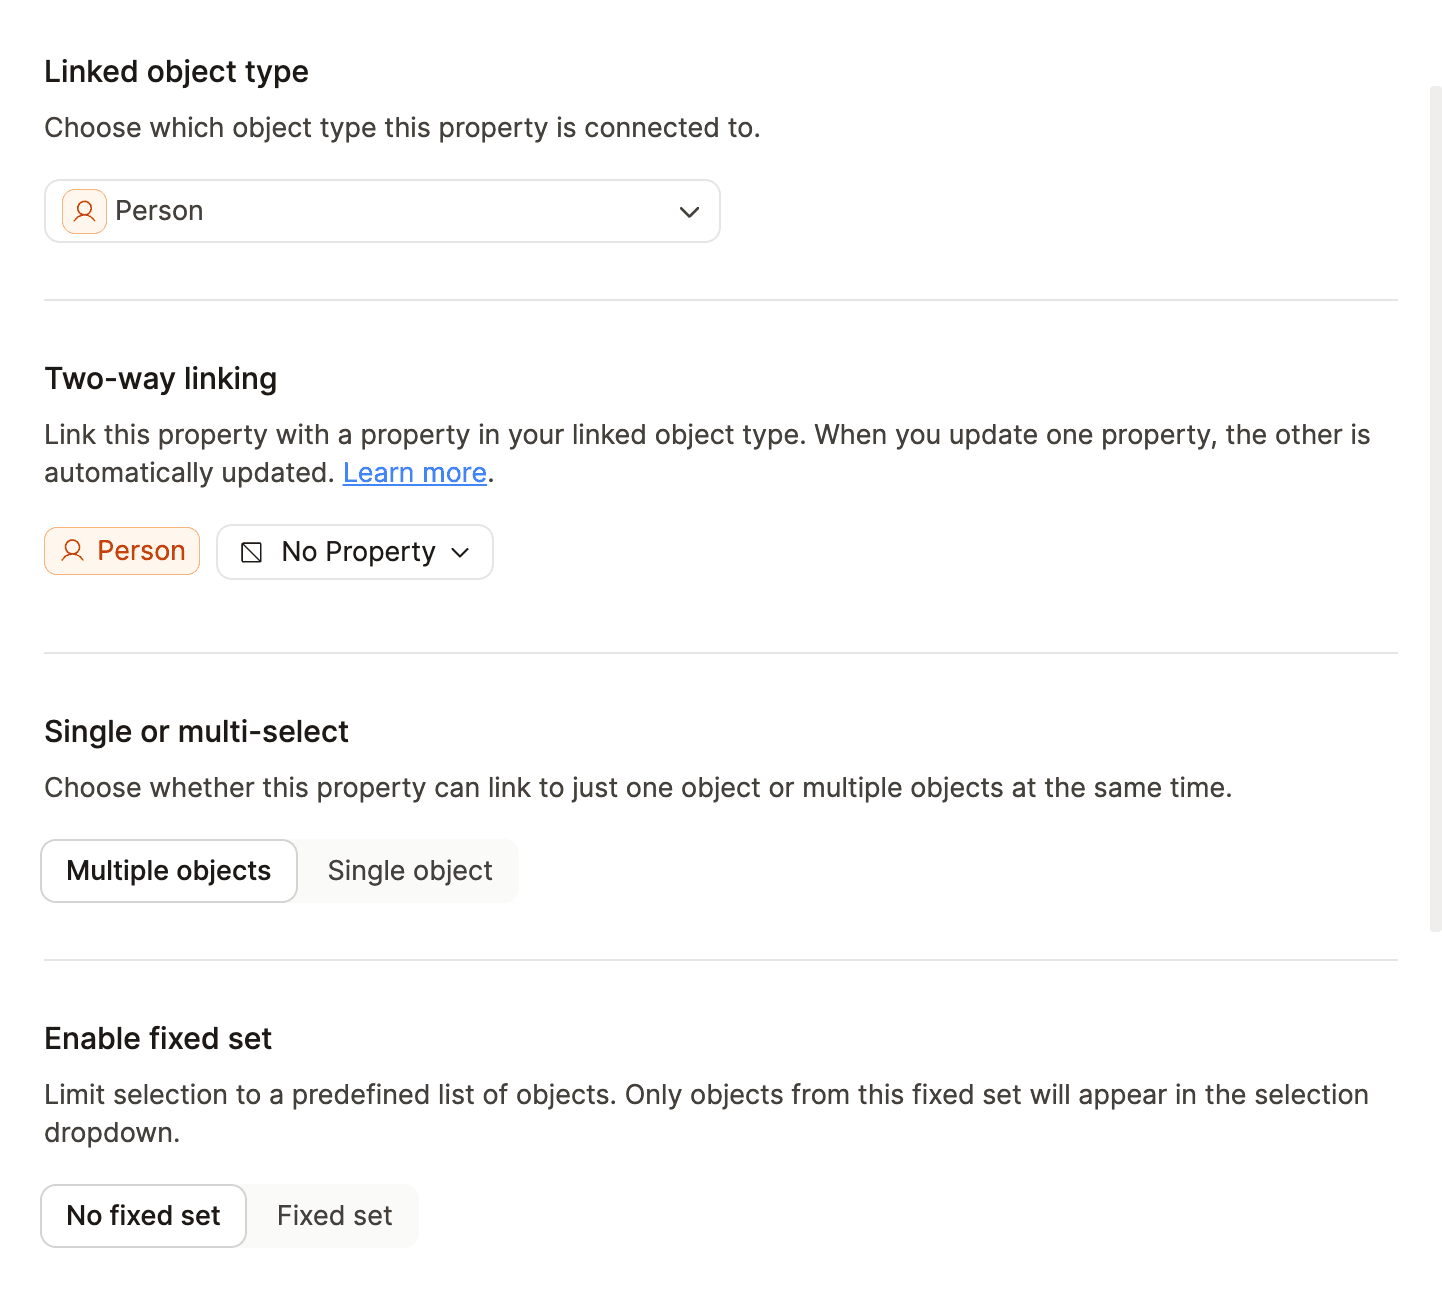Click inside the Person selector field
Image resolution: width=1442 pixels, height=1298 pixels.
coord(381,211)
